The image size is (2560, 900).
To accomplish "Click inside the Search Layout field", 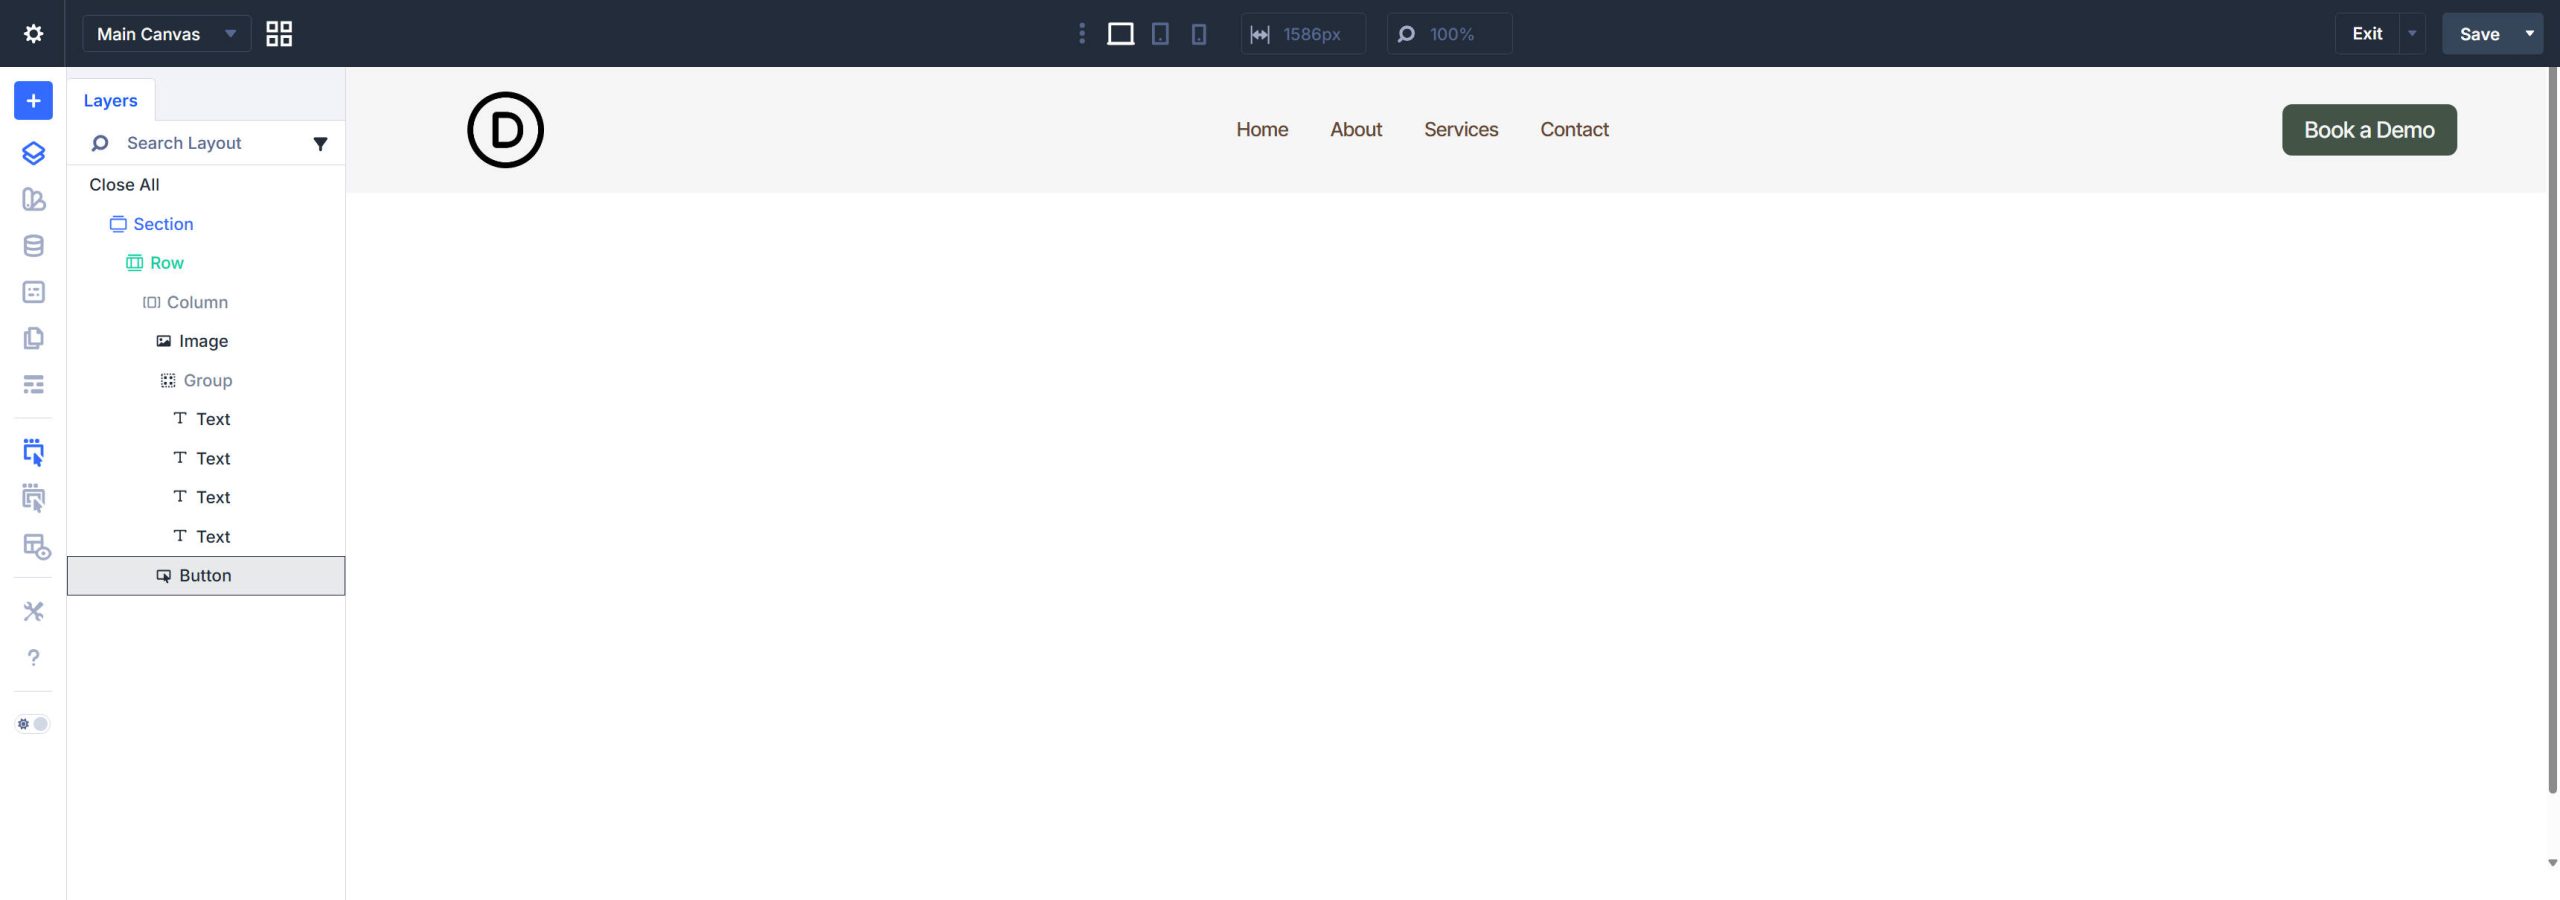I will [200, 143].
